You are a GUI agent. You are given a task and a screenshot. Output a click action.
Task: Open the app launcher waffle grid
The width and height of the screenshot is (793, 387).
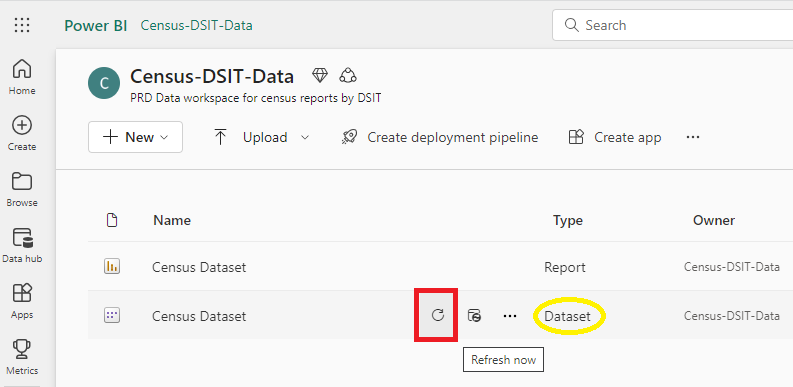coord(22,25)
